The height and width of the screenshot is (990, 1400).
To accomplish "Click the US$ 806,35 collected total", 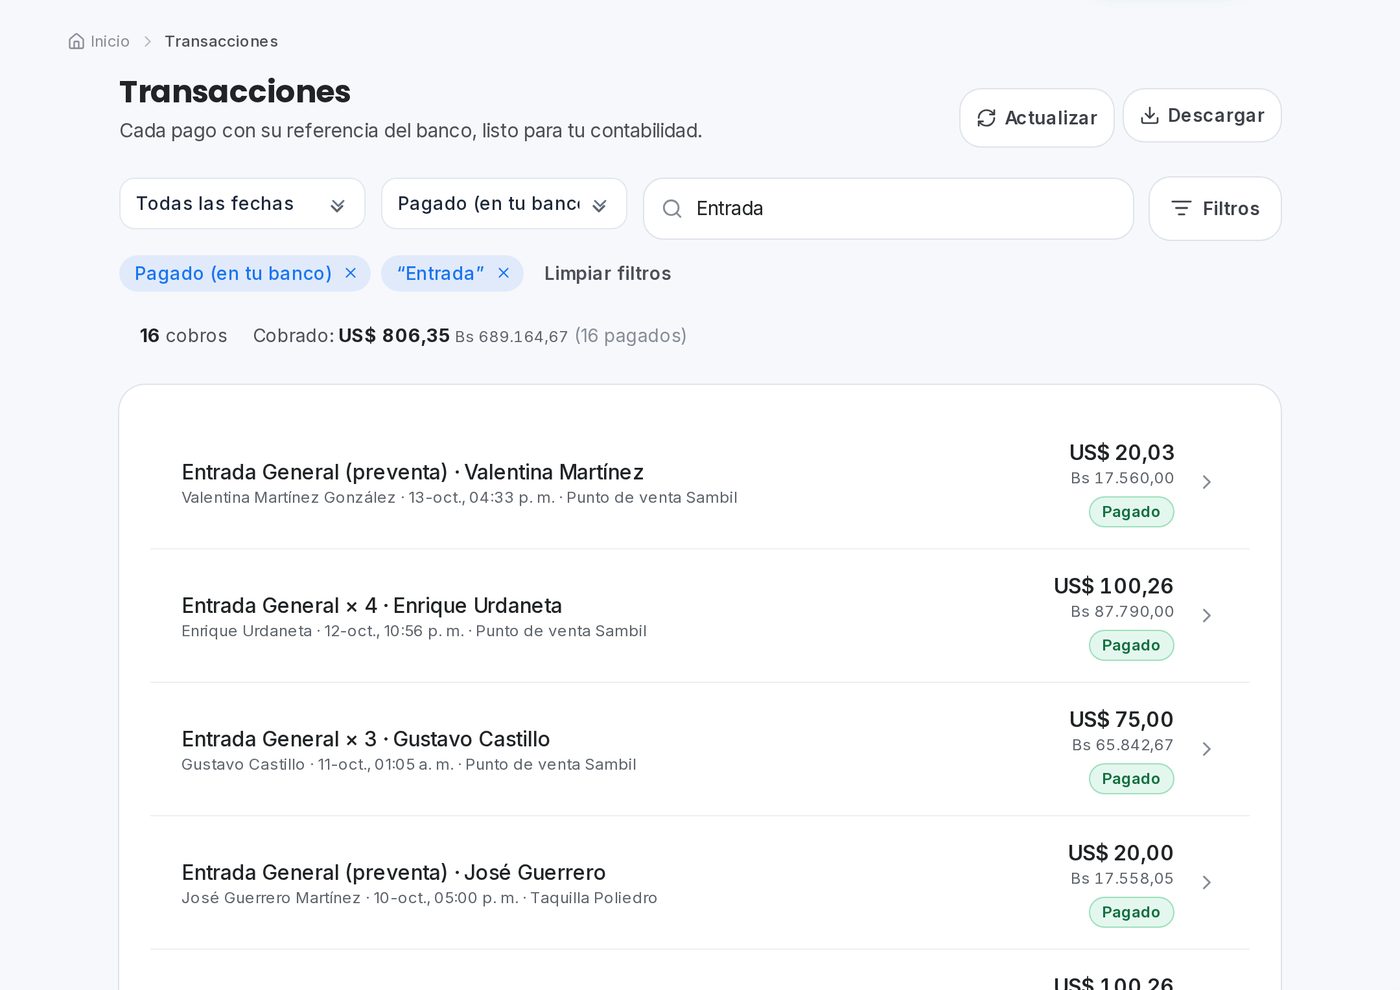I will coord(394,336).
